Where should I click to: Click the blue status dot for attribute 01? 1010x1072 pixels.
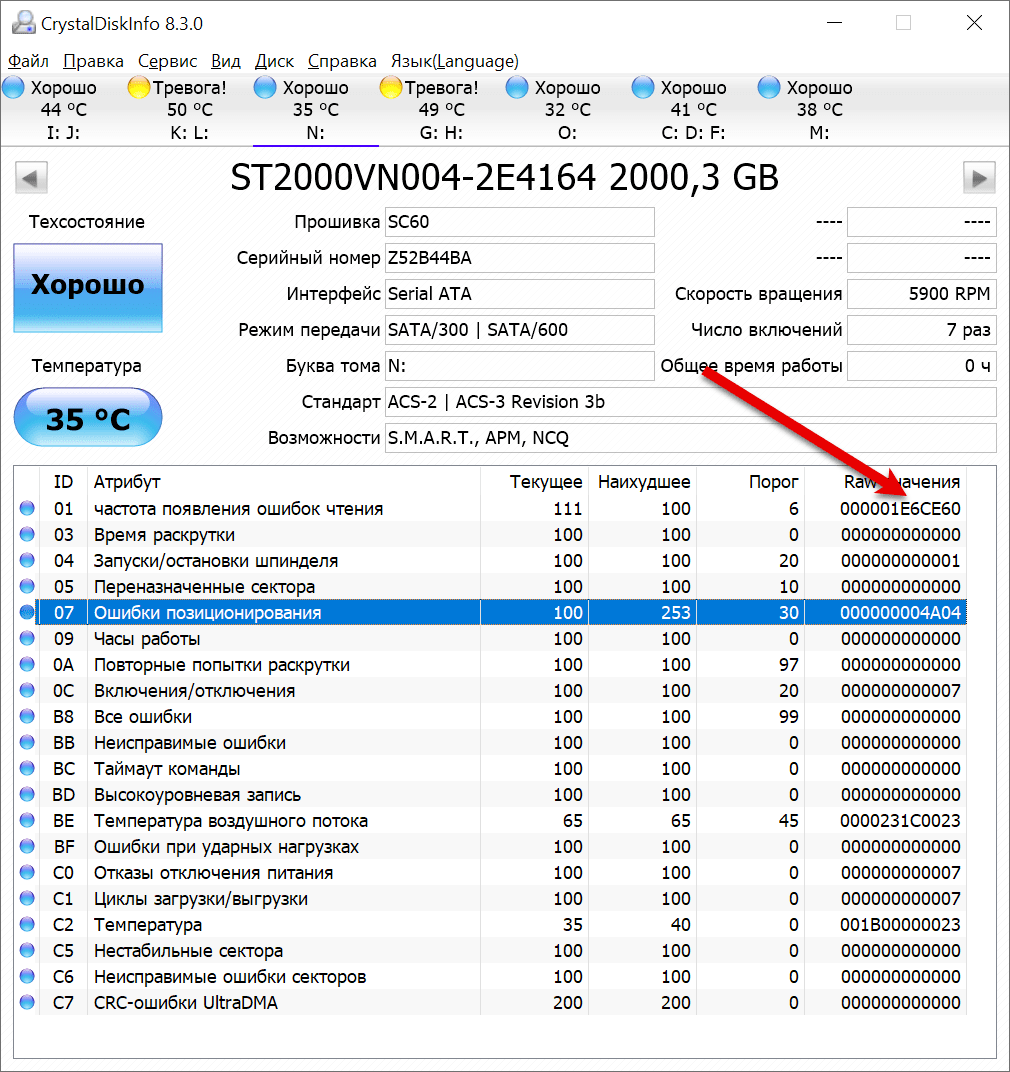tap(26, 509)
